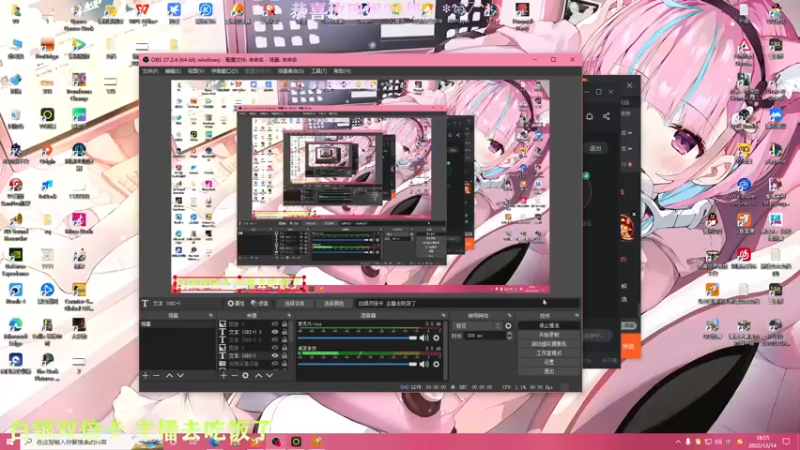This screenshot has height=450, width=800.
Task: Open the 视图(V) menu in OBS
Action: click(x=195, y=71)
